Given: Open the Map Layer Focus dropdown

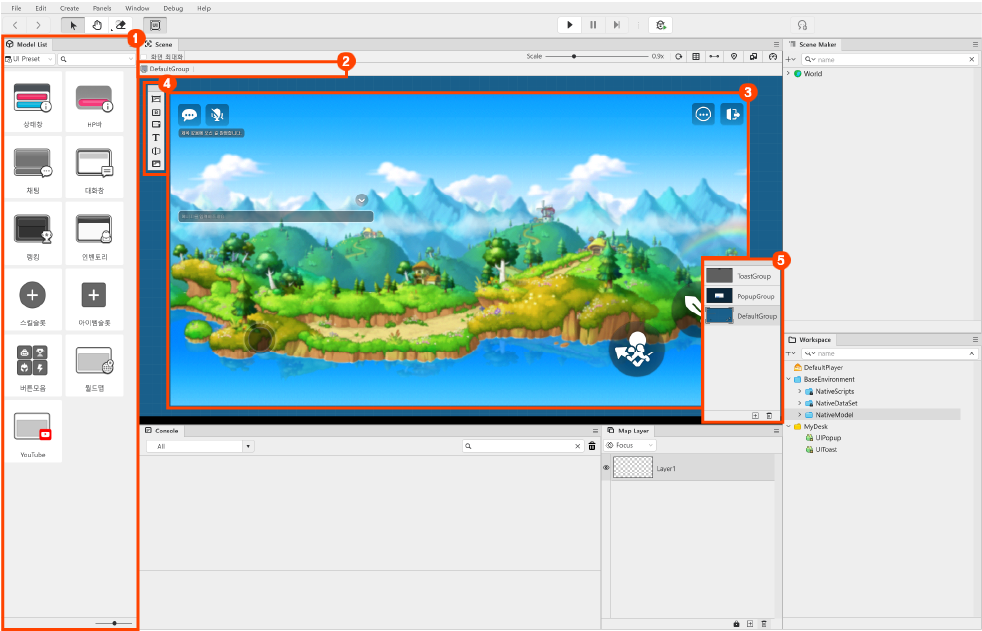Looking at the screenshot, I should point(629,445).
